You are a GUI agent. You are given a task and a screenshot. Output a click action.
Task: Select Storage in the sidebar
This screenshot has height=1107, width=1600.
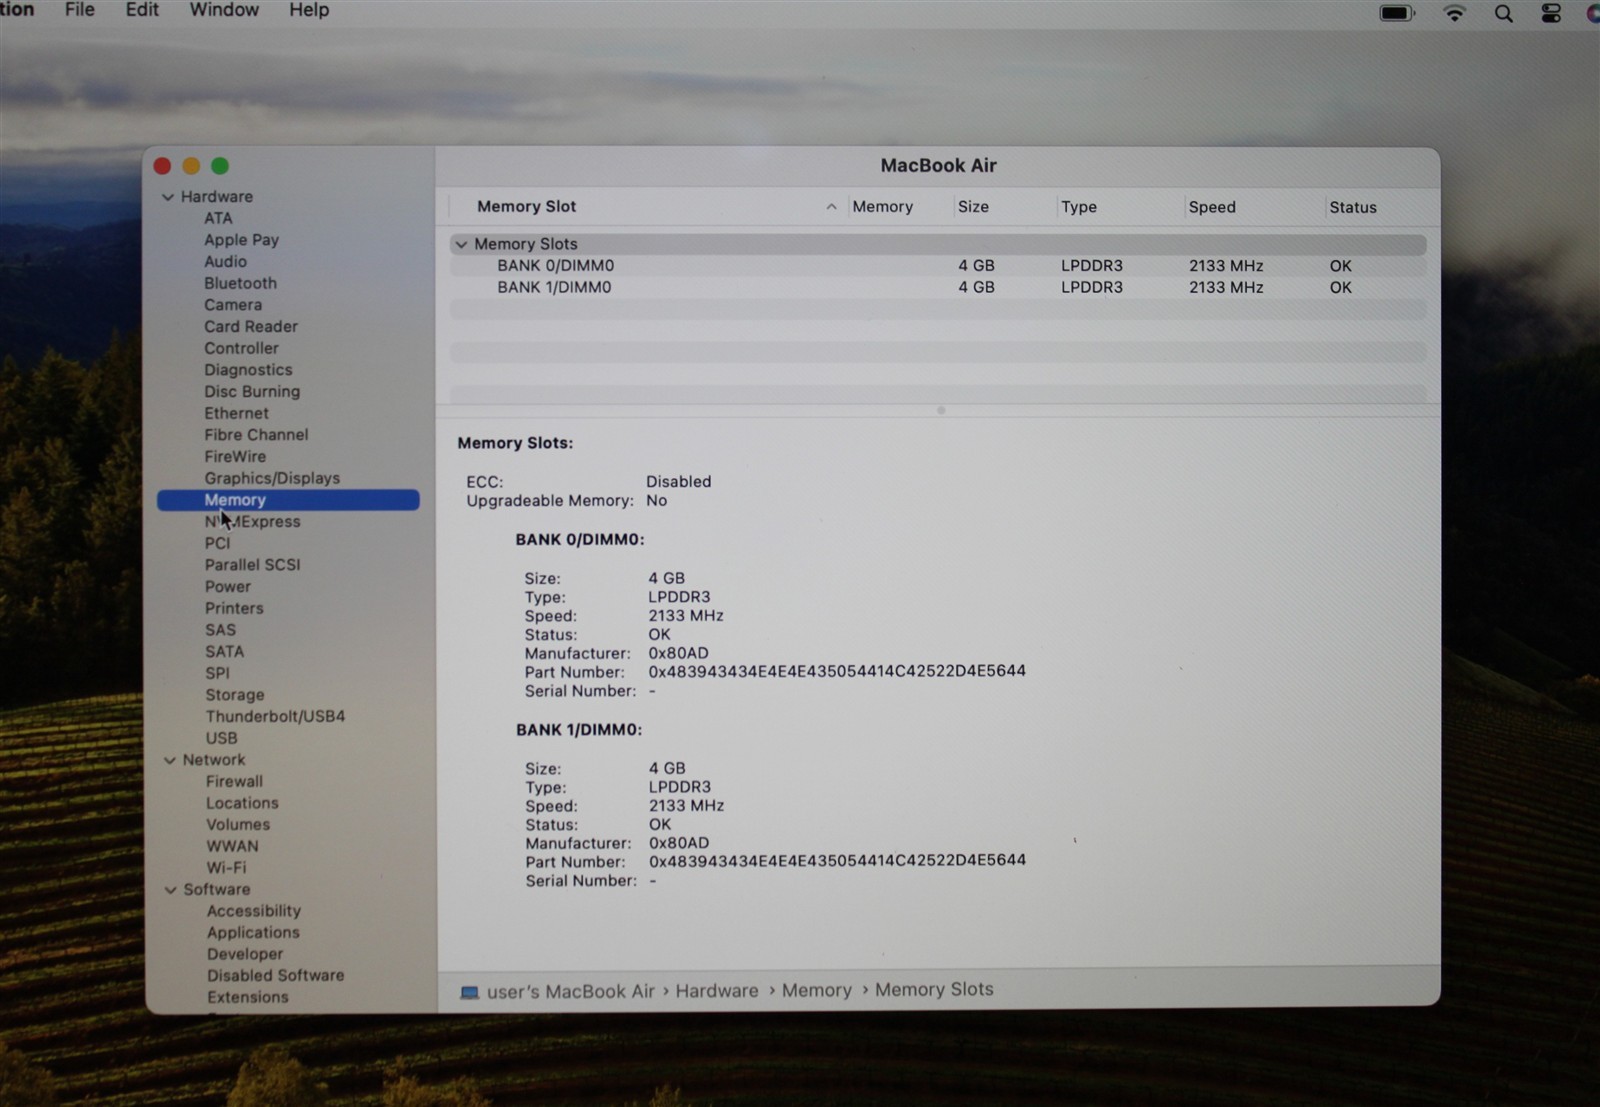tap(235, 695)
